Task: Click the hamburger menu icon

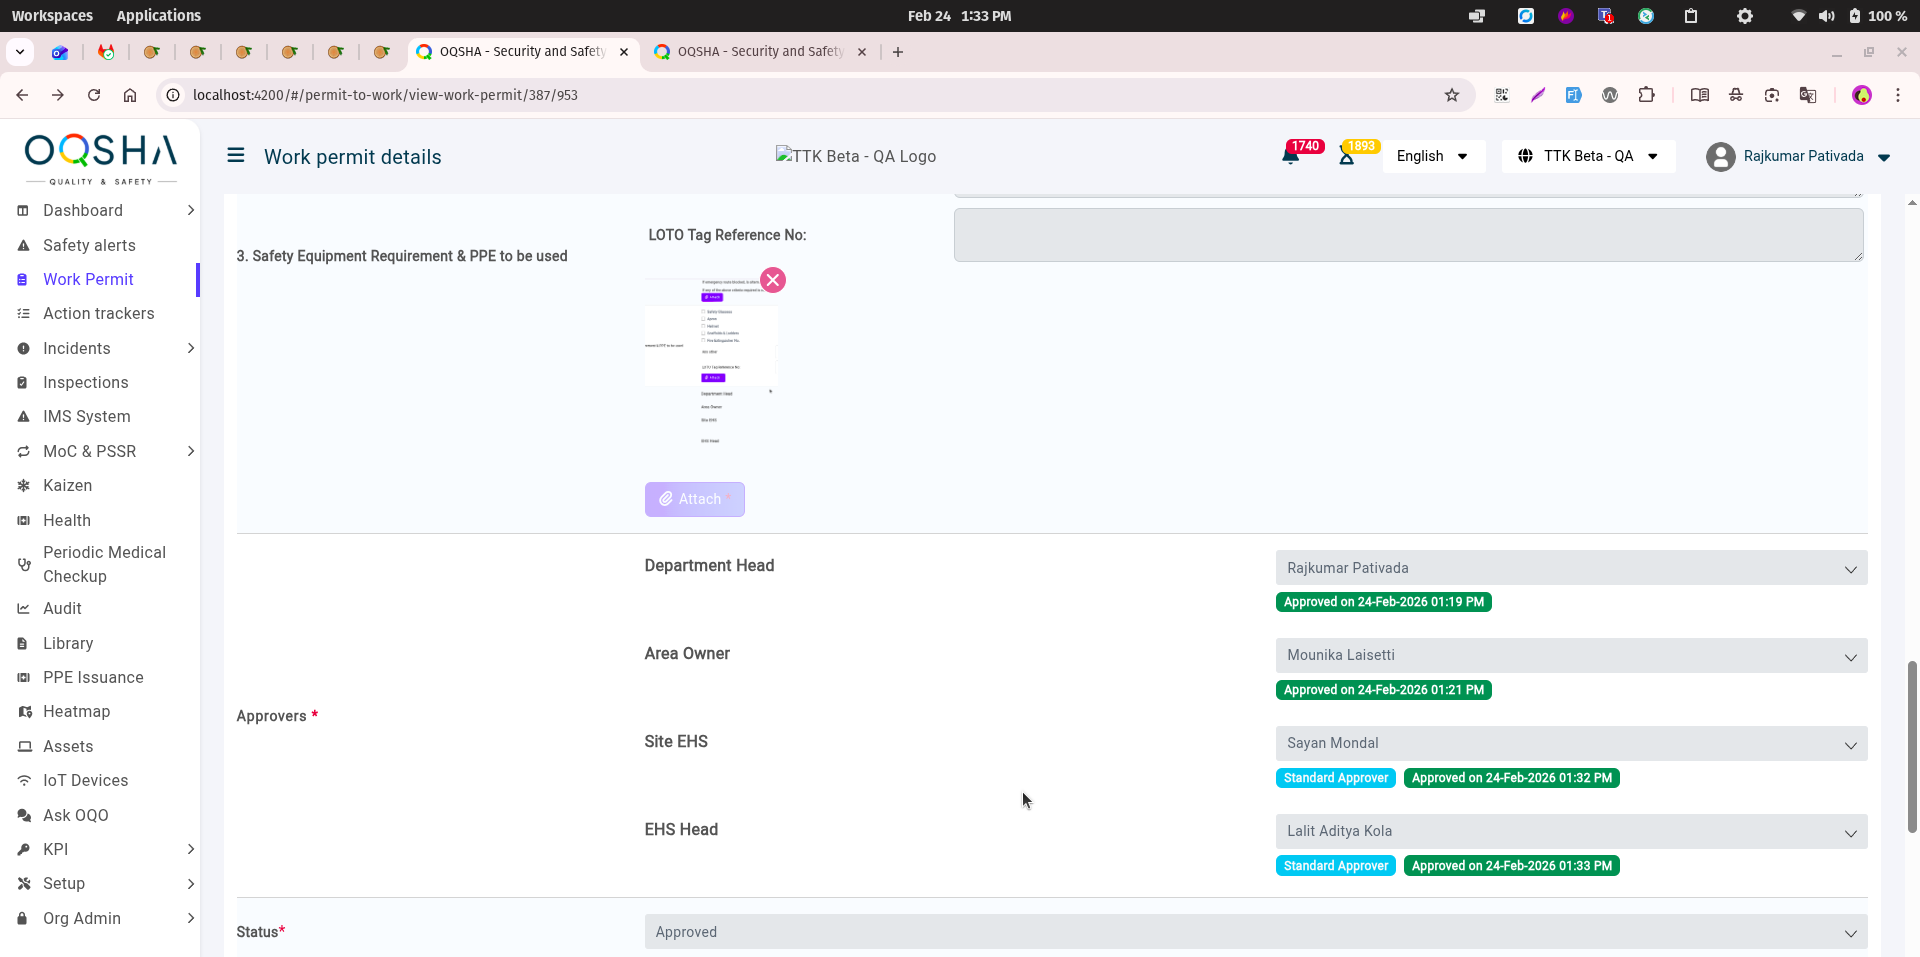Action: click(x=236, y=155)
